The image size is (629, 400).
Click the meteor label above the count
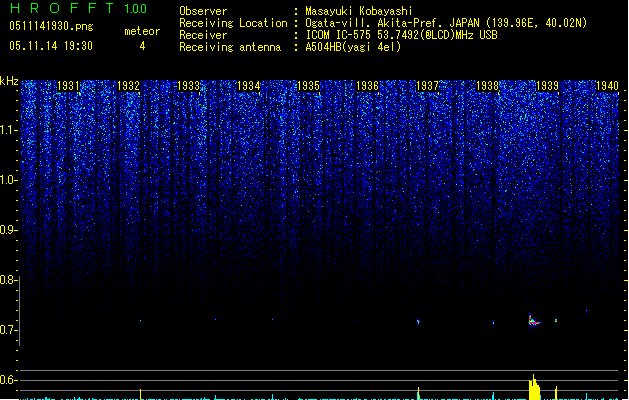point(142,31)
